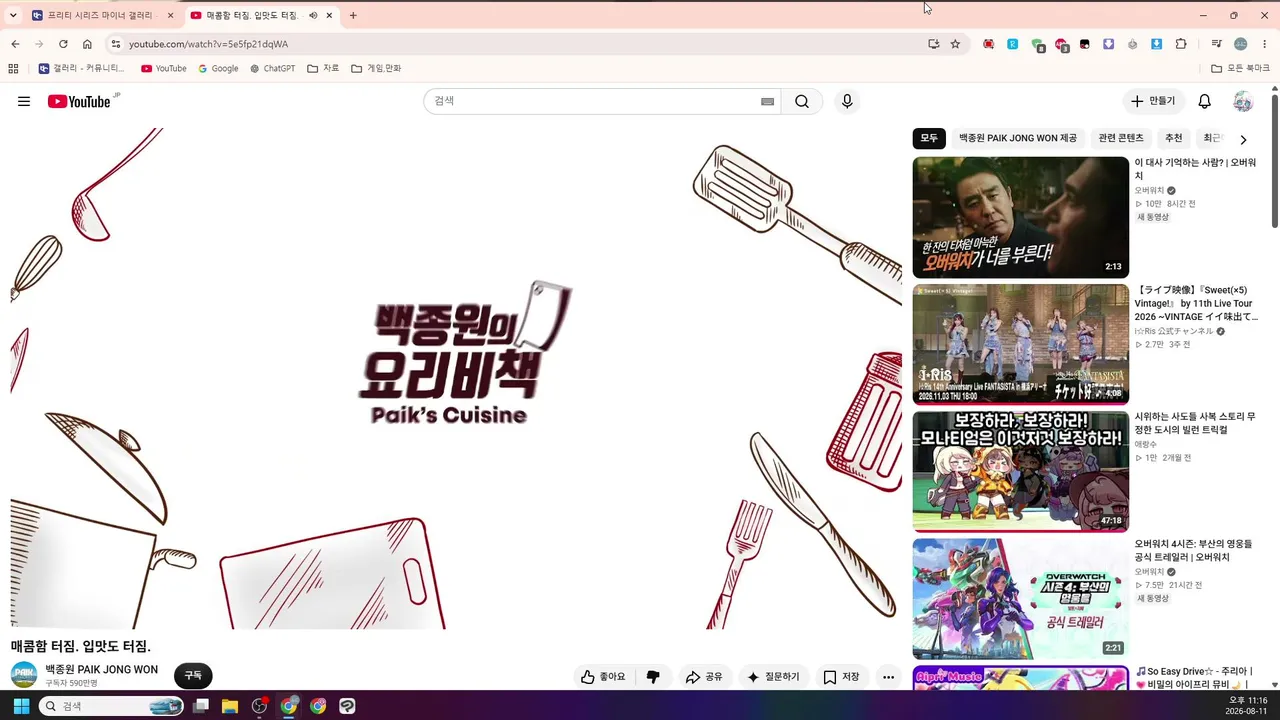Go back using the browser back arrow
The height and width of the screenshot is (720, 1280).
pos(15,44)
